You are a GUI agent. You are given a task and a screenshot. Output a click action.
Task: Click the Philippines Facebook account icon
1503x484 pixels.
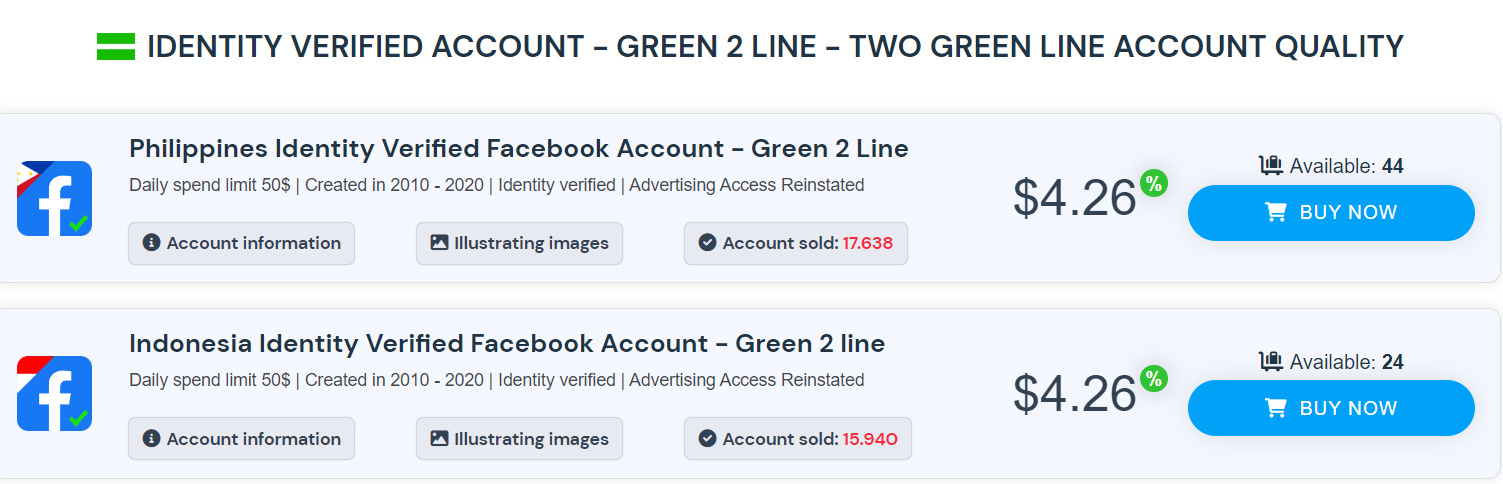[54, 198]
